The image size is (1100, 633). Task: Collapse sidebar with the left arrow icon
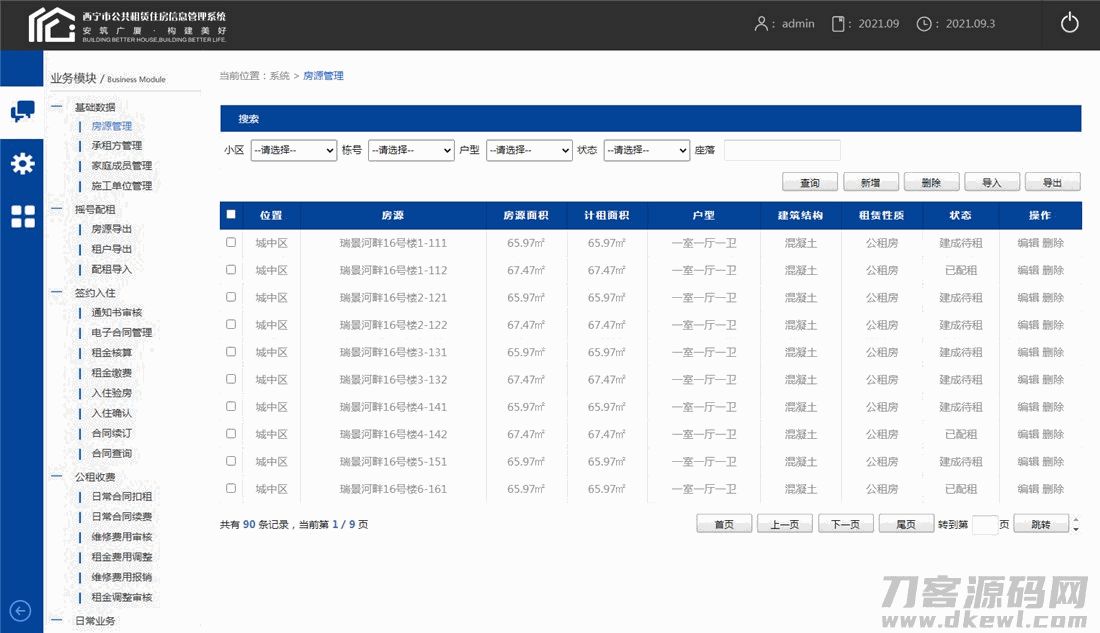[20, 611]
